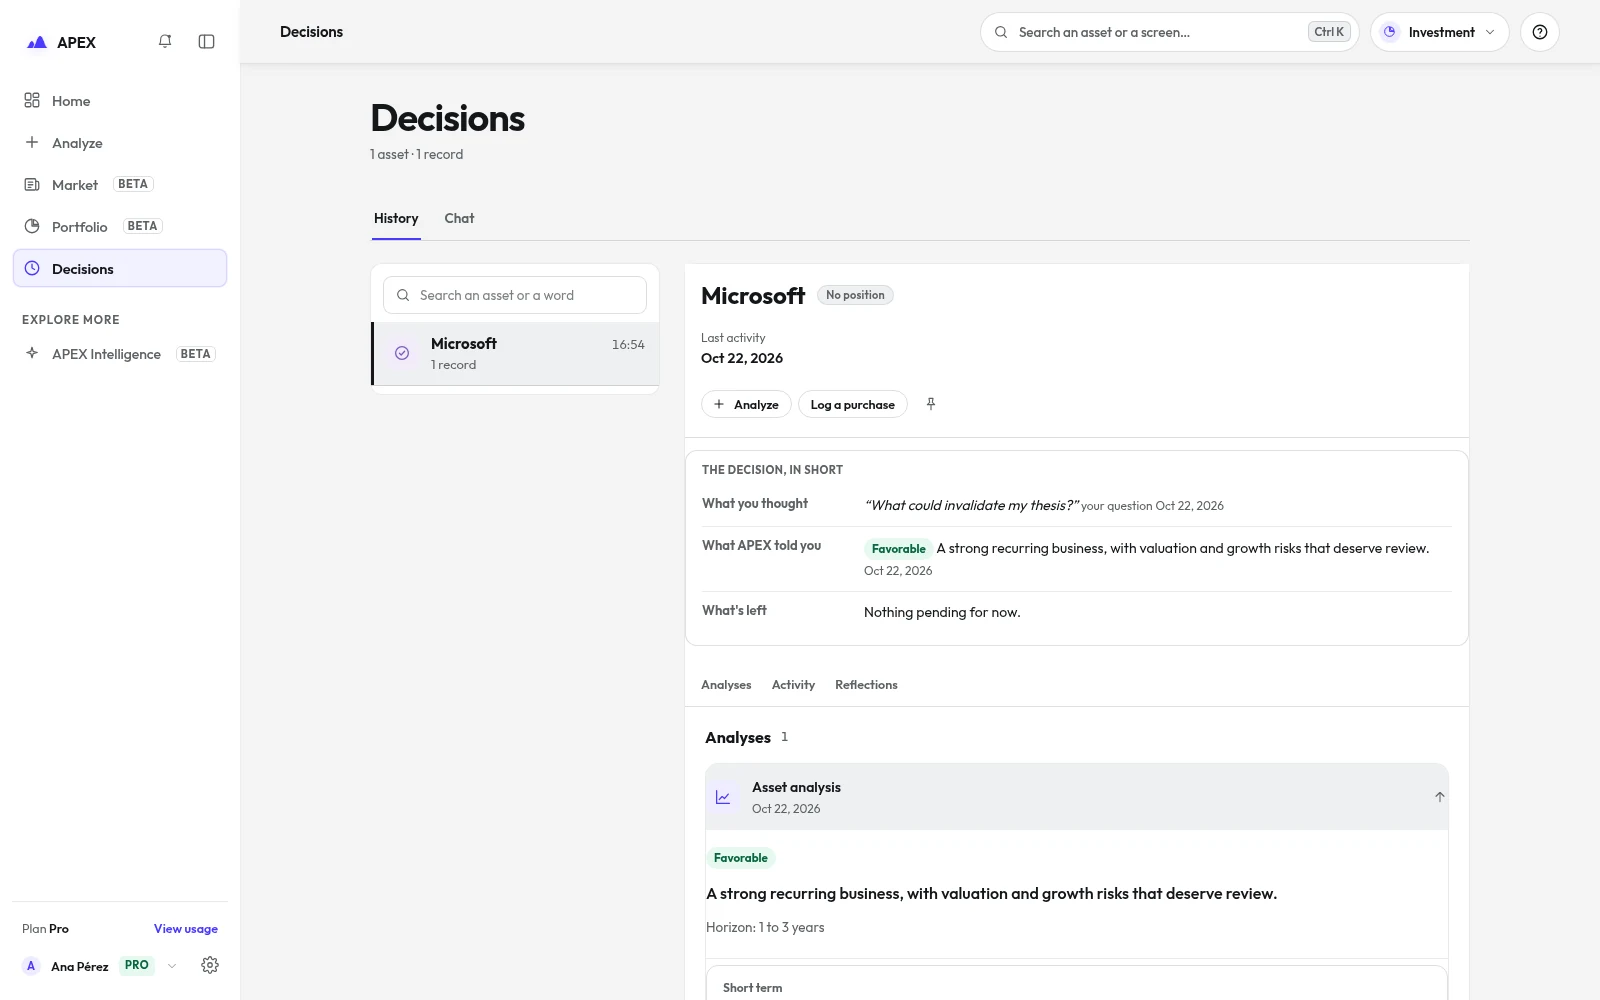Image resolution: width=1600 pixels, height=1000 pixels.
Task: Open settings gear icon
Action: pyautogui.click(x=210, y=965)
